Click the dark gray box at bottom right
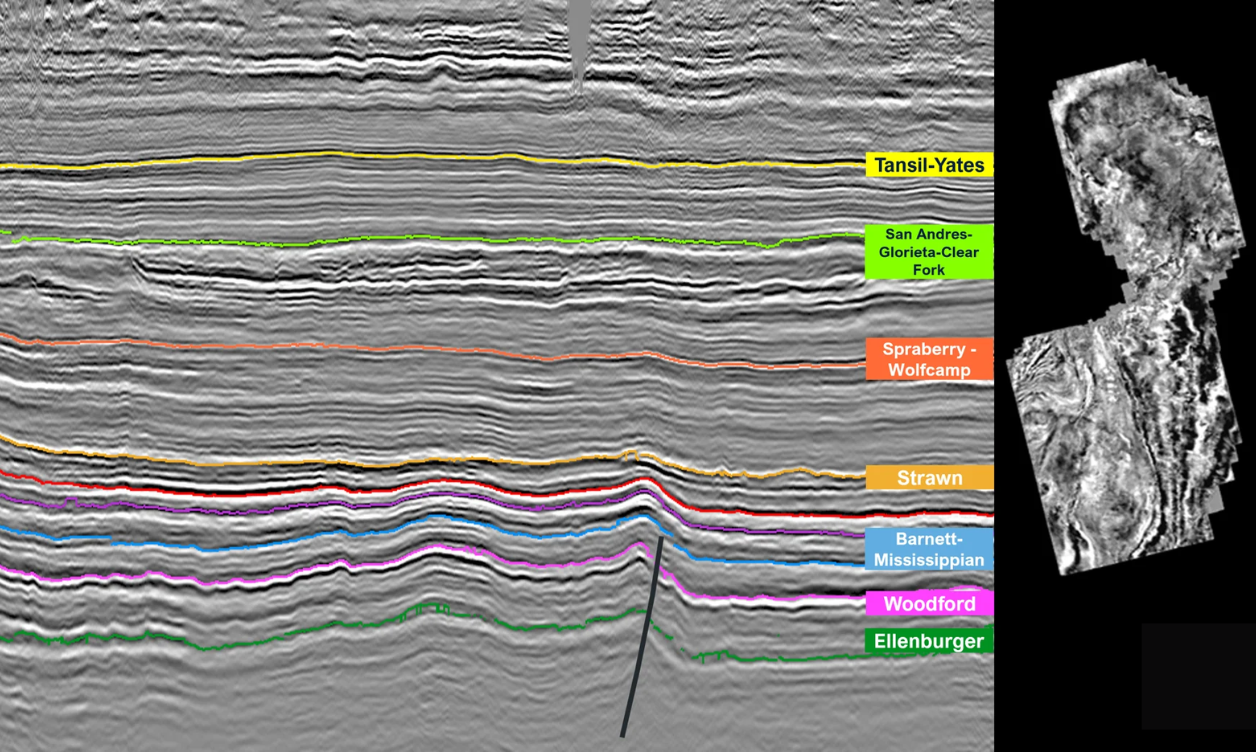The width and height of the screenshot is (1256, 752). [x=1197, y=676]
